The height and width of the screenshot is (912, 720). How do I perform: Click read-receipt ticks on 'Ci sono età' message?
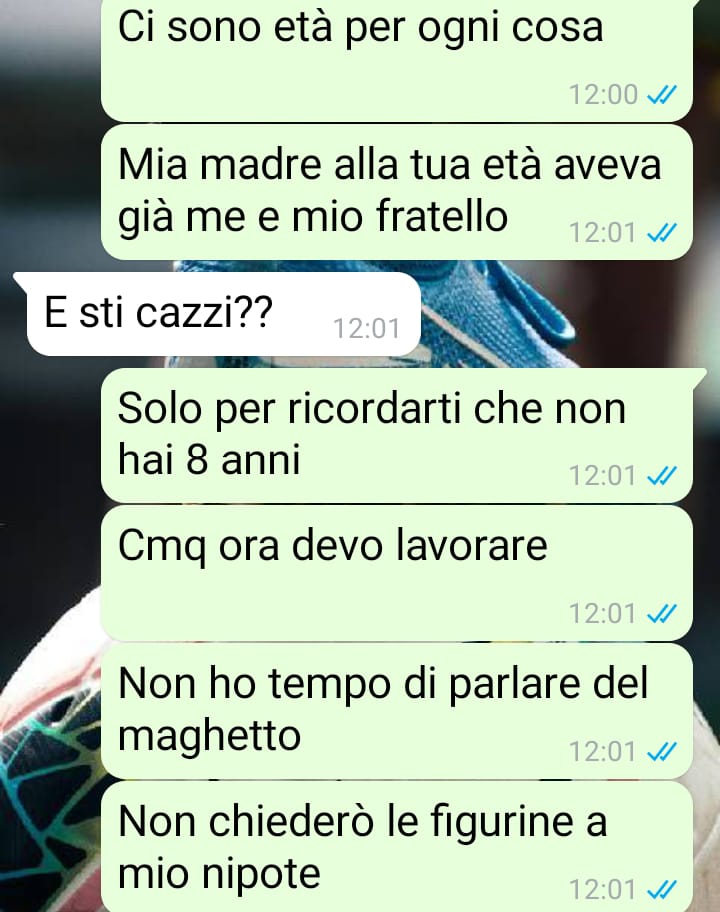point(662,94)
